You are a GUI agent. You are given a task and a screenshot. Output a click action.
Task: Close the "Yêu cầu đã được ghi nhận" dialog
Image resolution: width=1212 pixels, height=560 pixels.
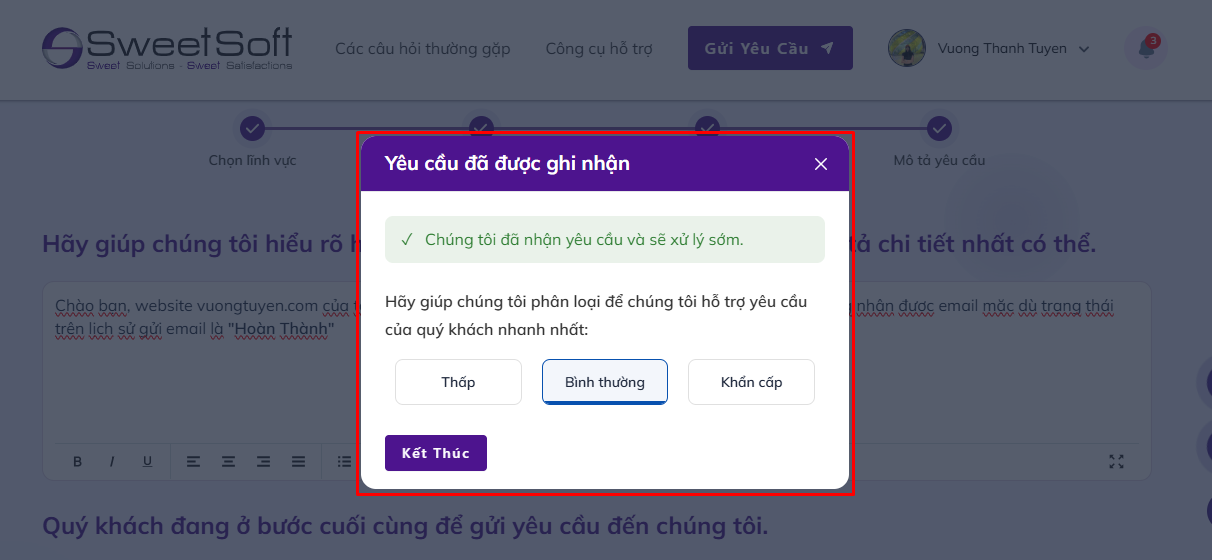[x=821, y=164]
